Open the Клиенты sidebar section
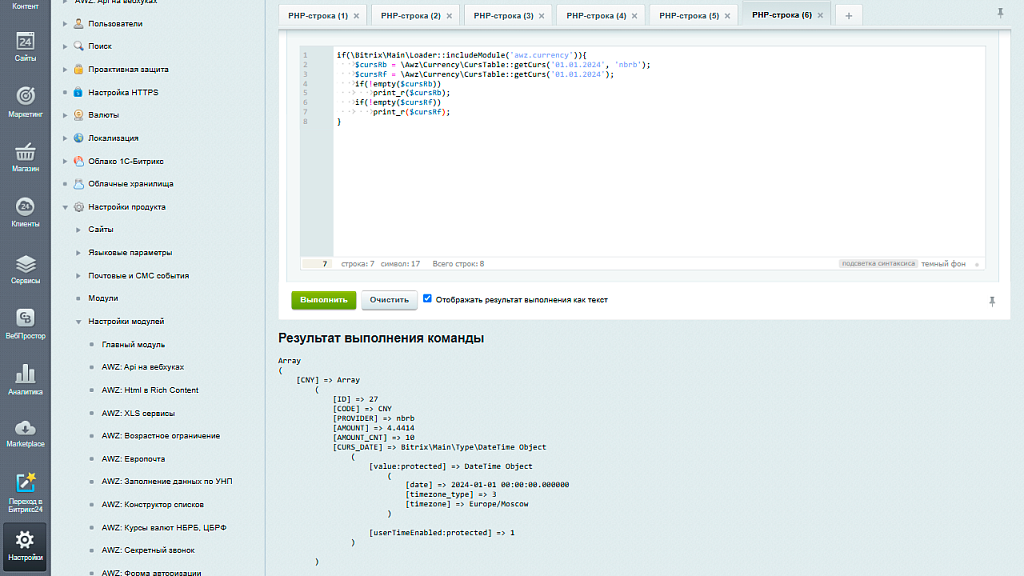Image resolution: width=1024 pixels, height=576 pixels. coord(25,208)
